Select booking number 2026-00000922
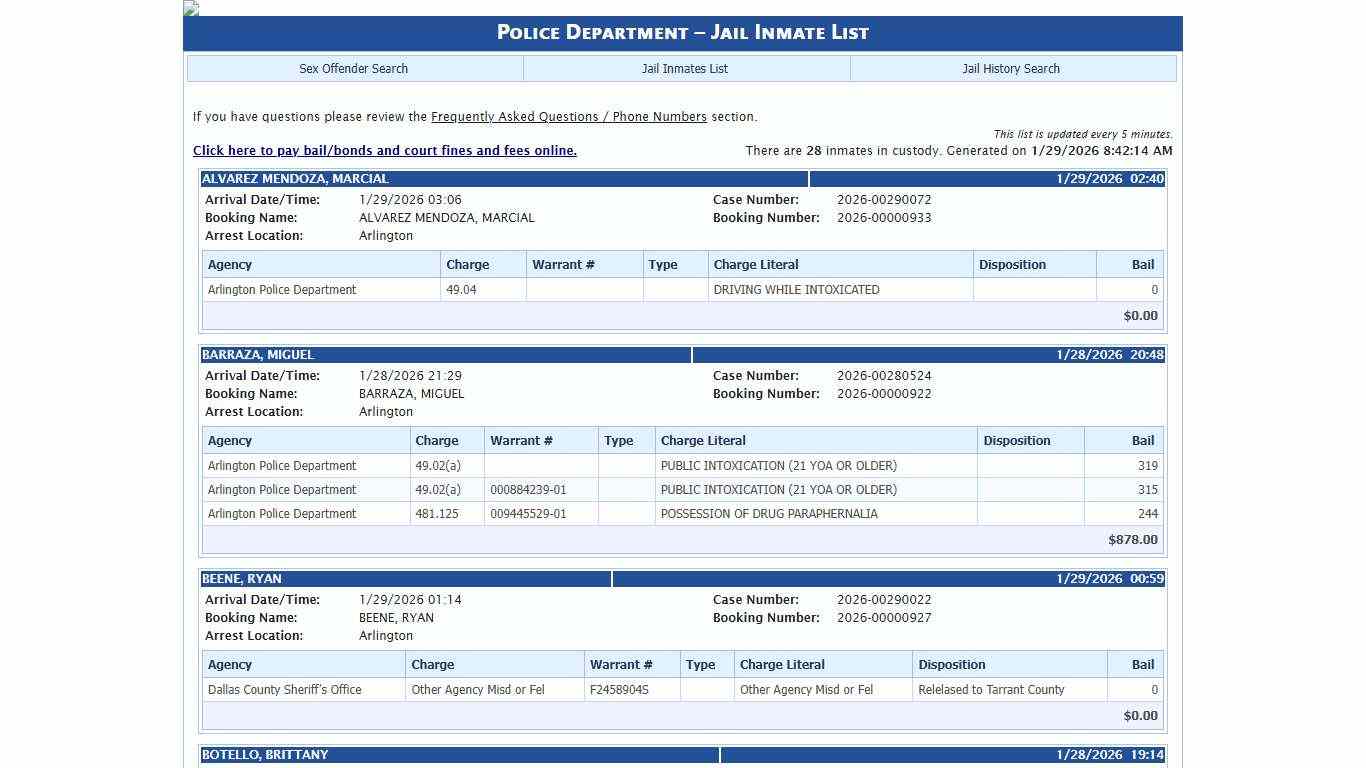The width and height of the screenshot is (1366, 768). 884,394
